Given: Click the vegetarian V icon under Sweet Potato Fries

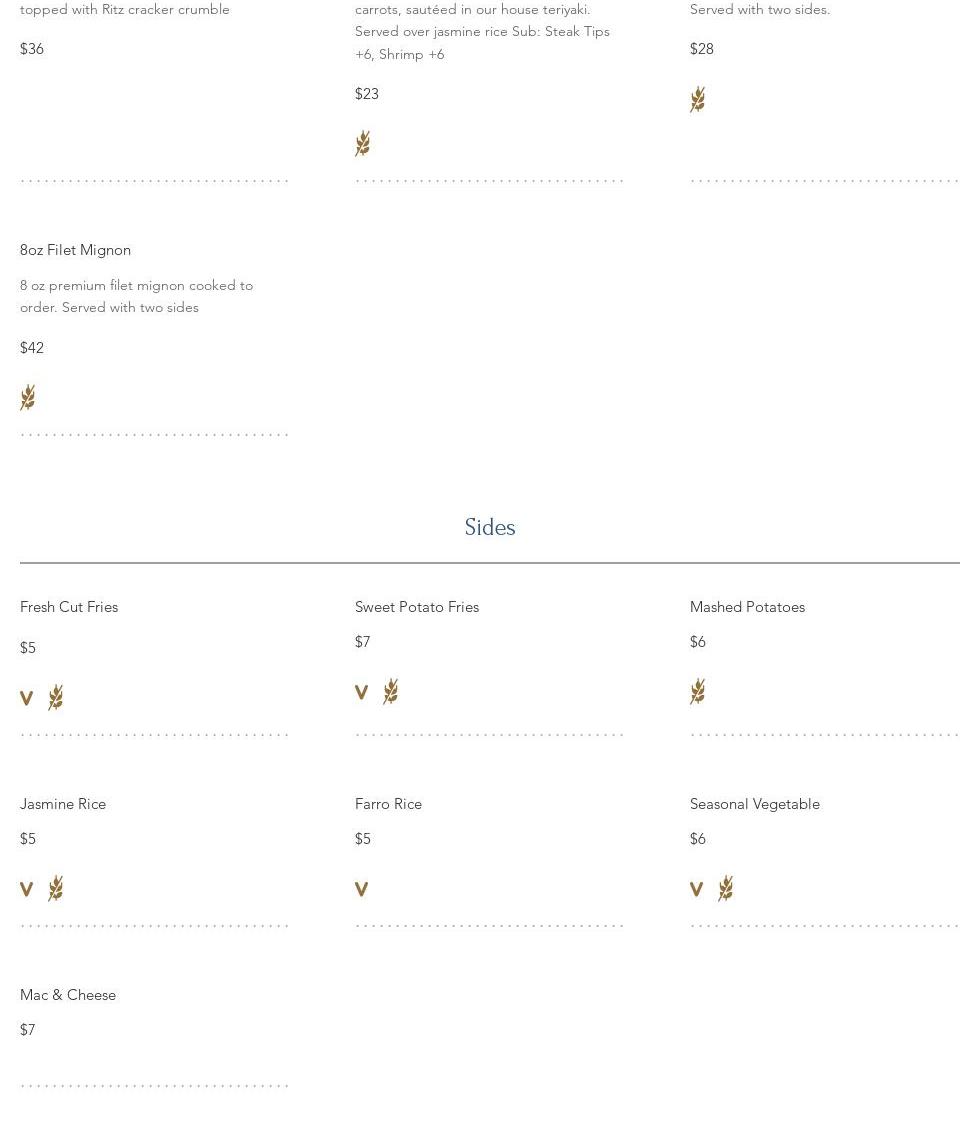Looking at the screenshot, I should (x=361, y=692).
